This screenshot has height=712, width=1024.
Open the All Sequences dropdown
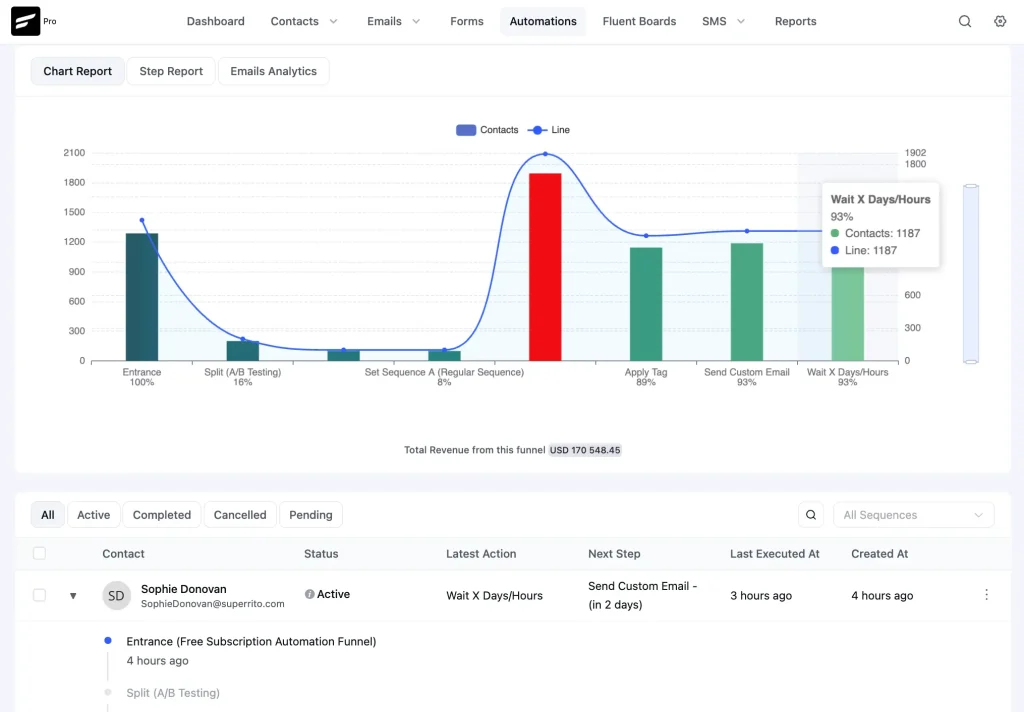(x=912, y=514)
